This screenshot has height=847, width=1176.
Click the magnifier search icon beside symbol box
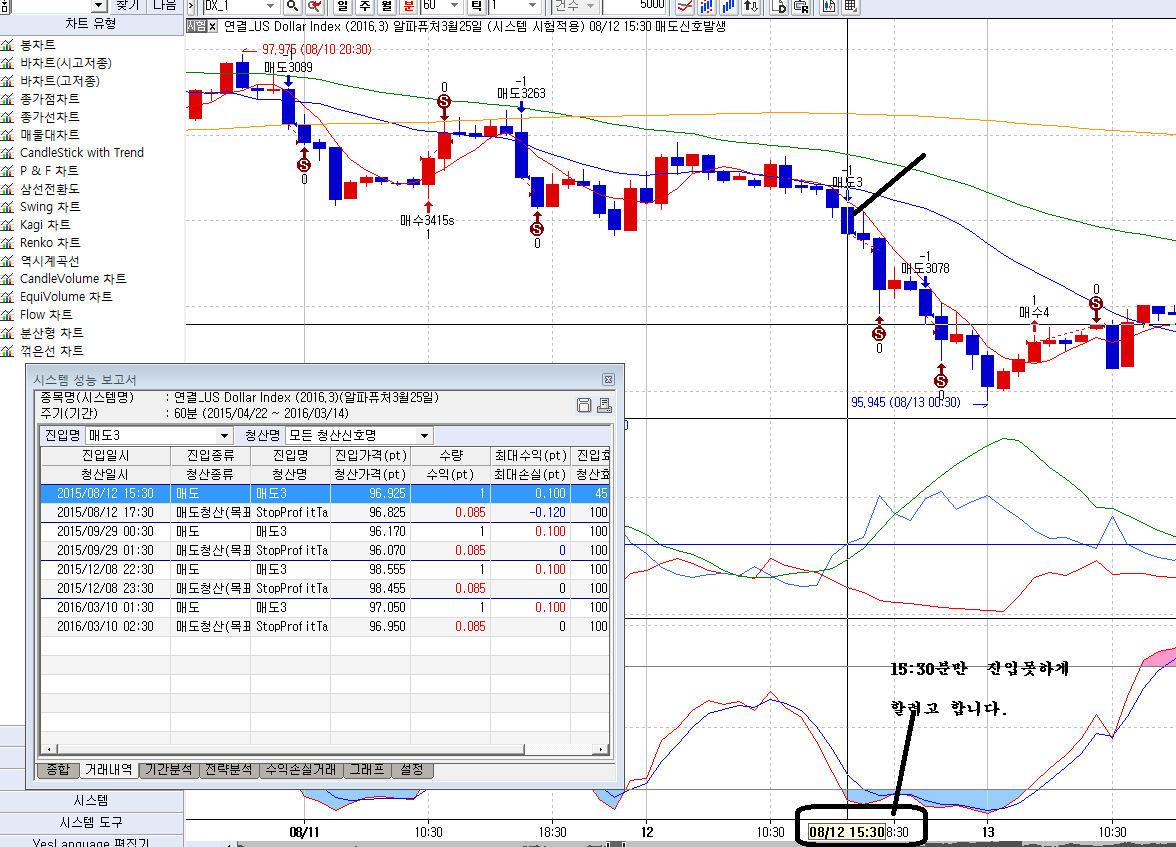point(293,5)
